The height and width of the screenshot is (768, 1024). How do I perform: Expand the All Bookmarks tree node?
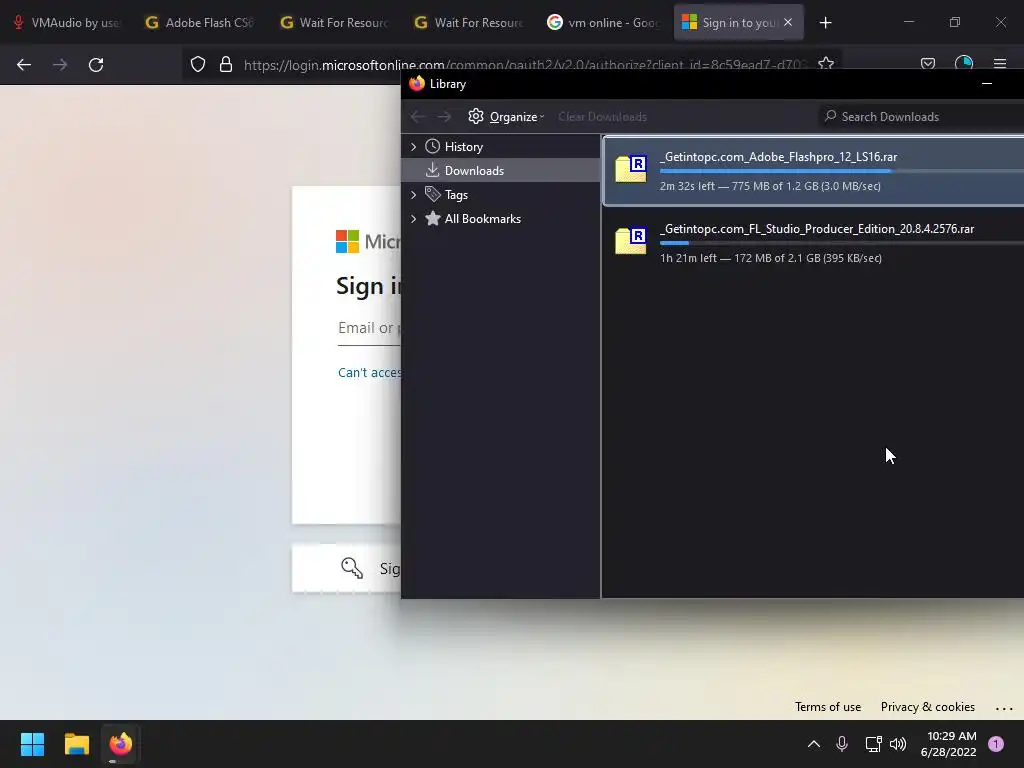tap(413, 219)
